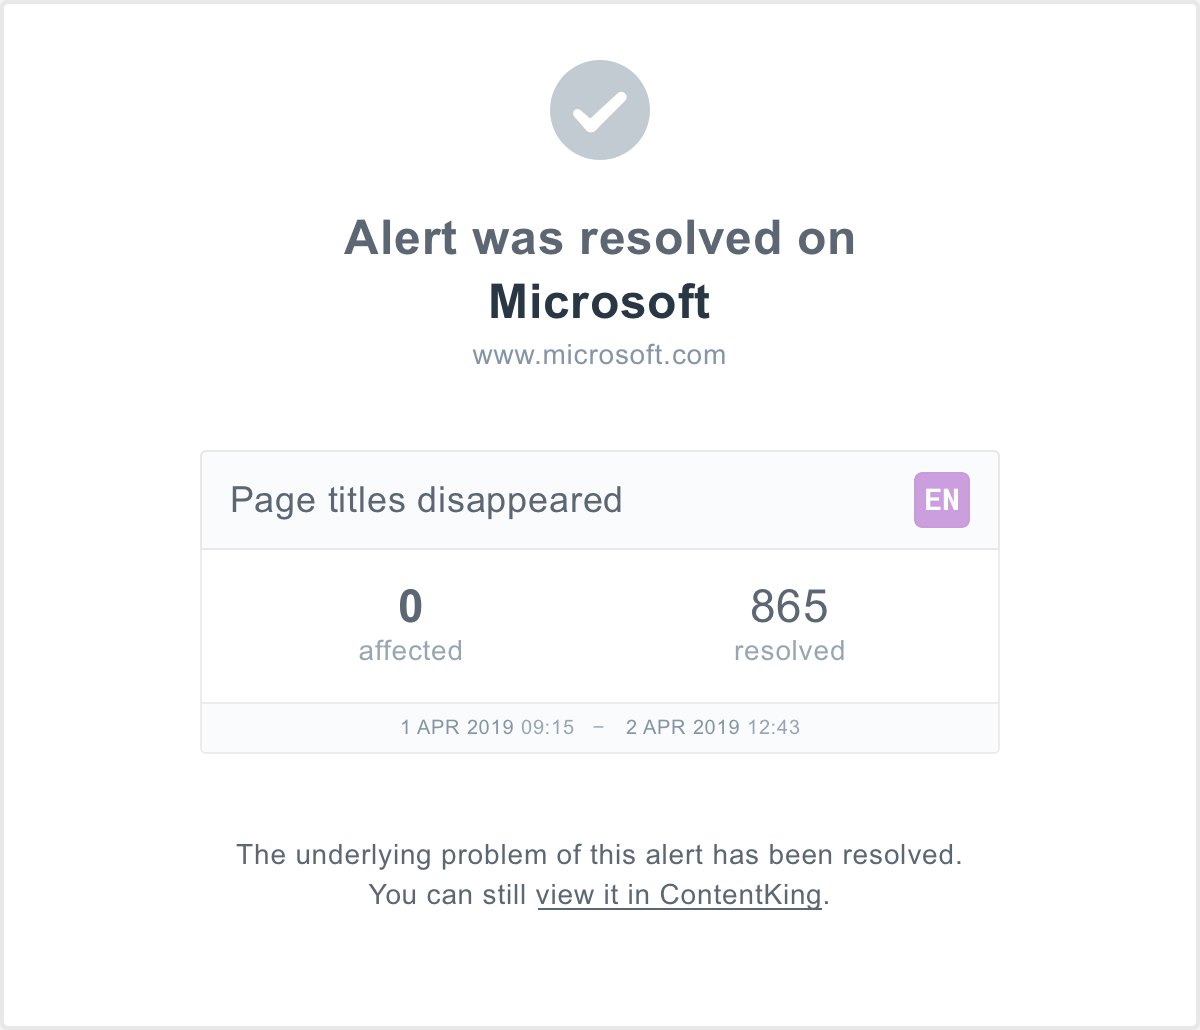Click the Alert was resolved on heading line
This screenshot has height=1030, width=1200.
[x=599, y=238]
